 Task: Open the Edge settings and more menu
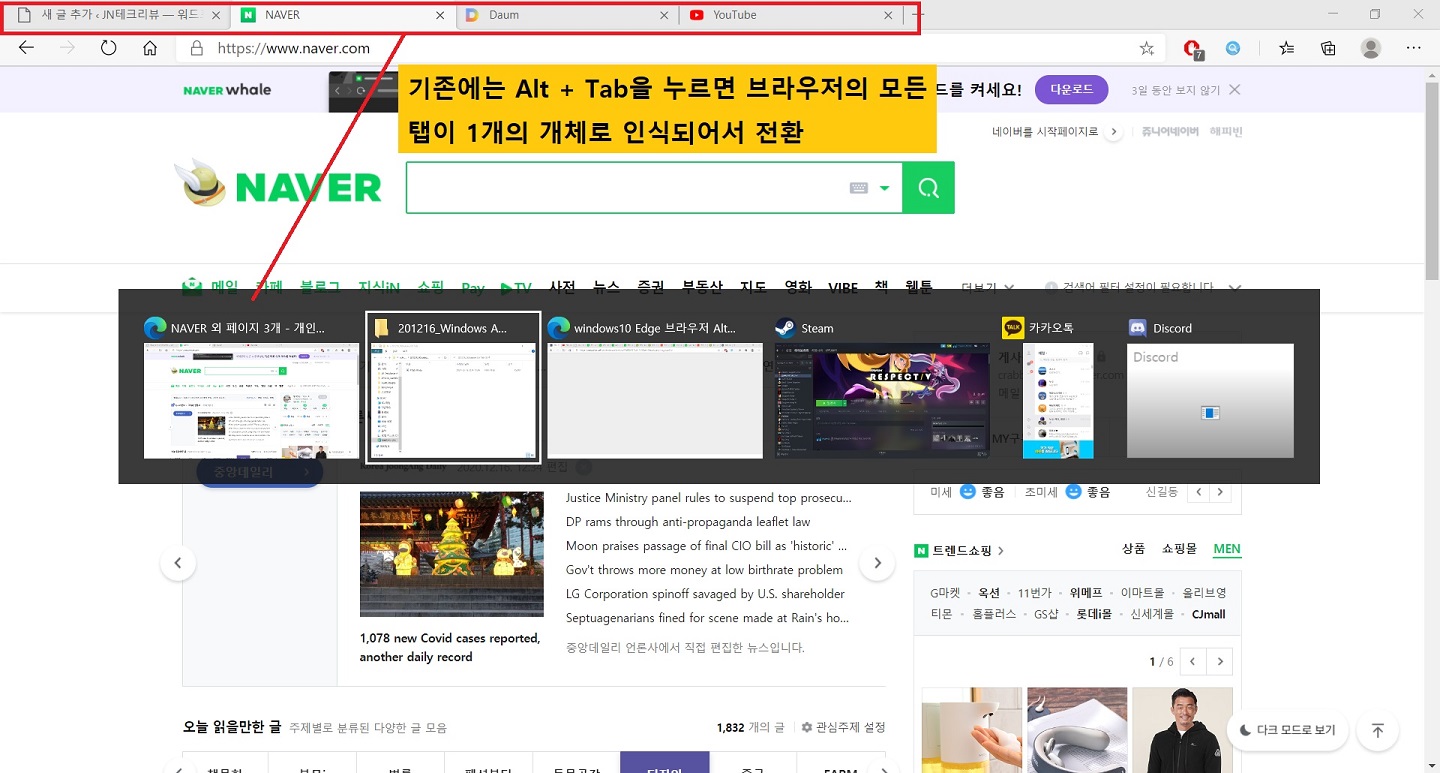[x=1413, y=48]
